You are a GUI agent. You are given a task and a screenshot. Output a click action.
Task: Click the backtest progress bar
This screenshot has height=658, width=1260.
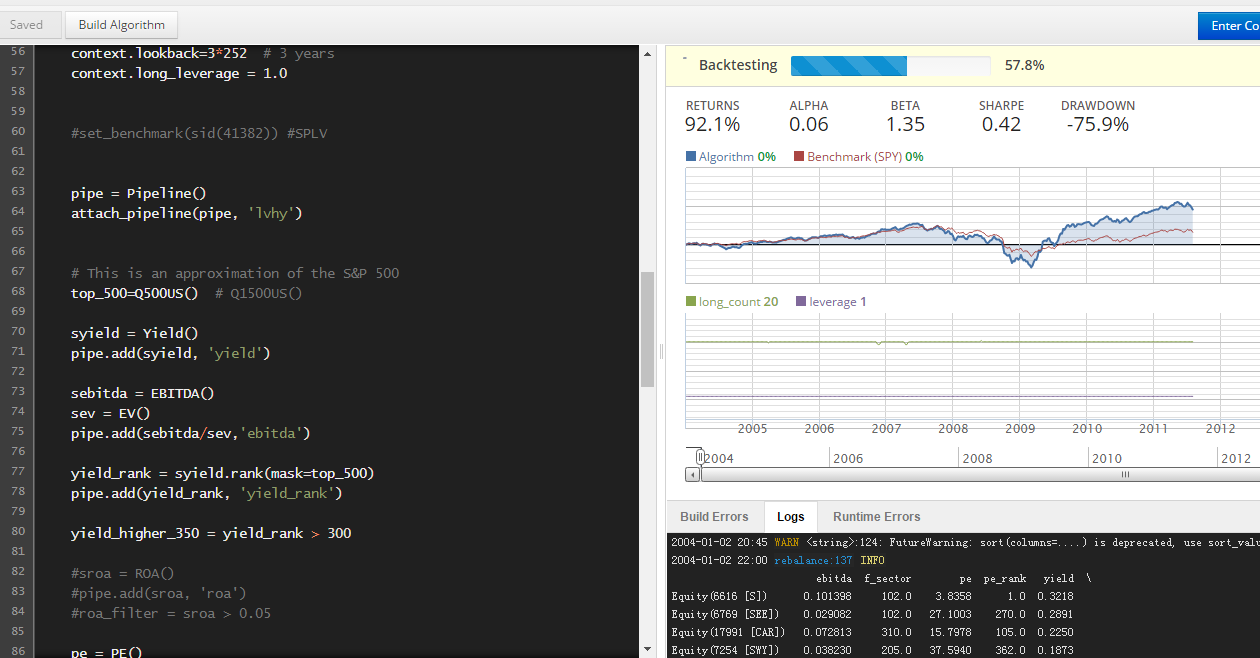click(891, 66)
